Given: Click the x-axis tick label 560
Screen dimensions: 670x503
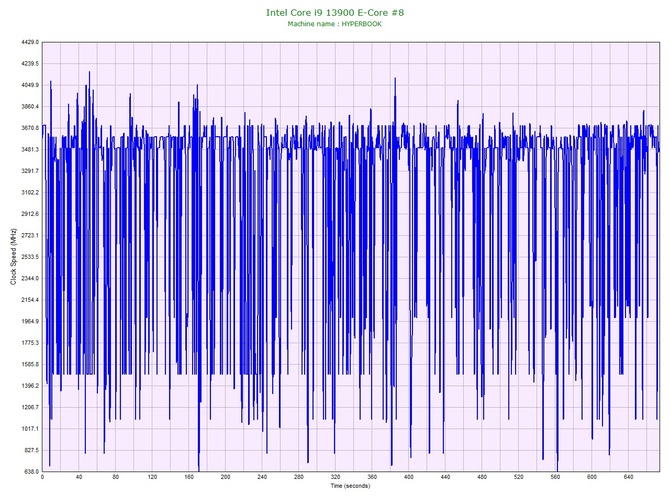Looking at the screenshot, I should point(555,477).
